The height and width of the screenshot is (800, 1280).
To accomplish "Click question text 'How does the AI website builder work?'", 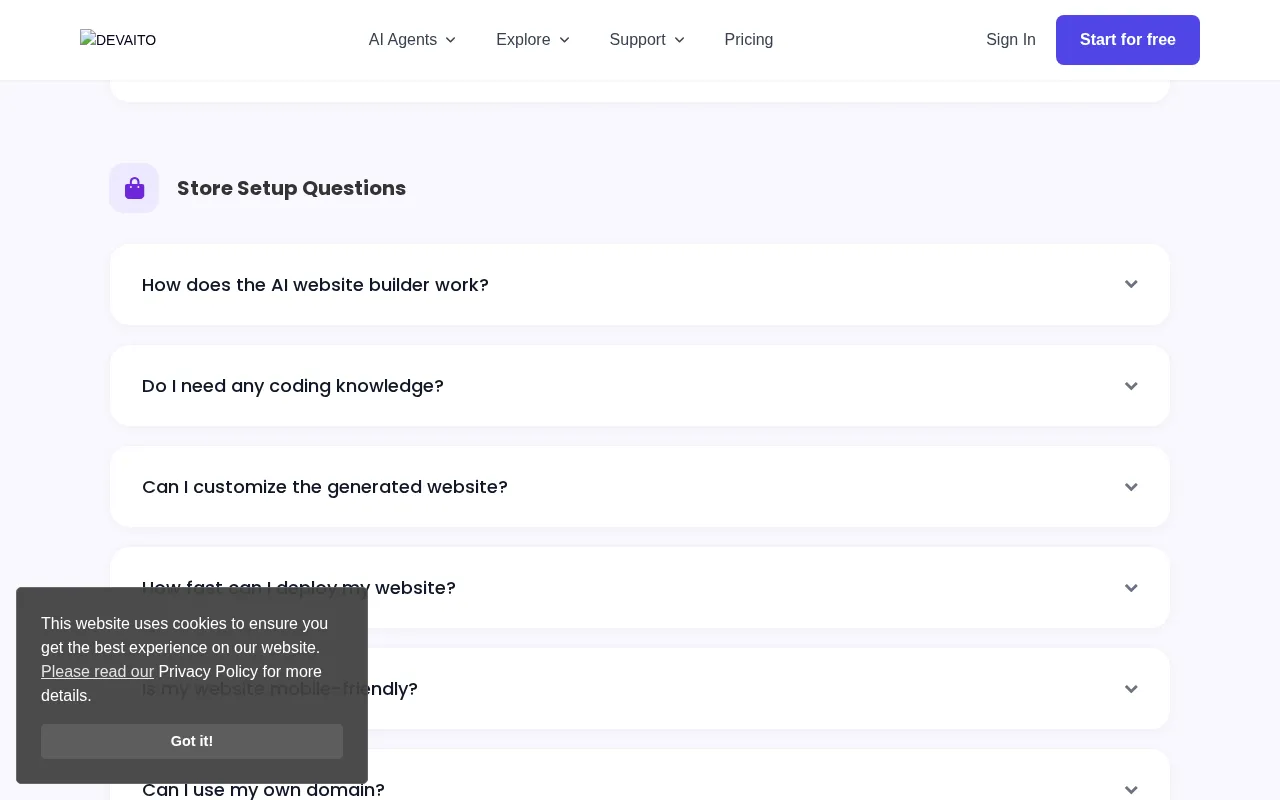I will tap(315, 285).
